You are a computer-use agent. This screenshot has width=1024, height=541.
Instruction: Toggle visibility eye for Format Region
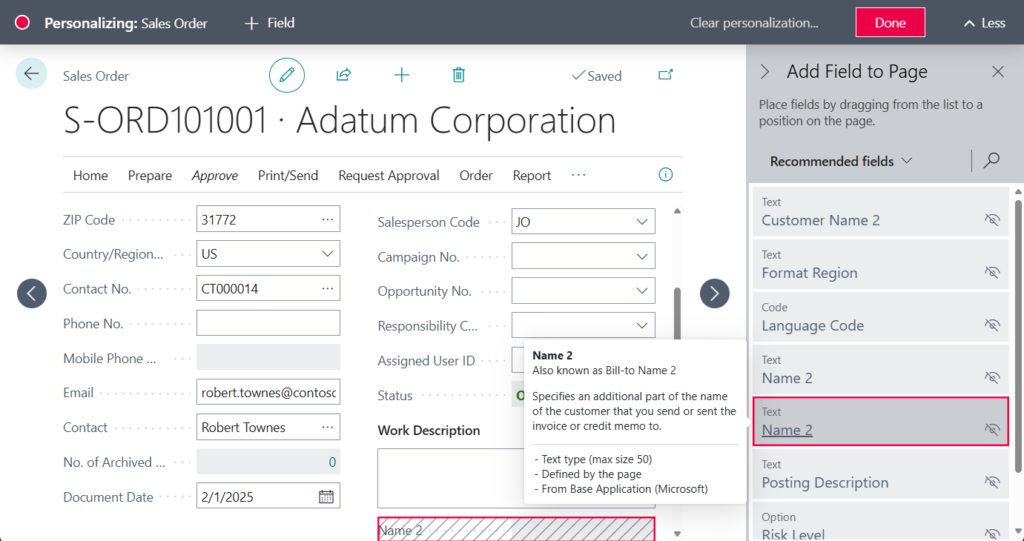992,272
